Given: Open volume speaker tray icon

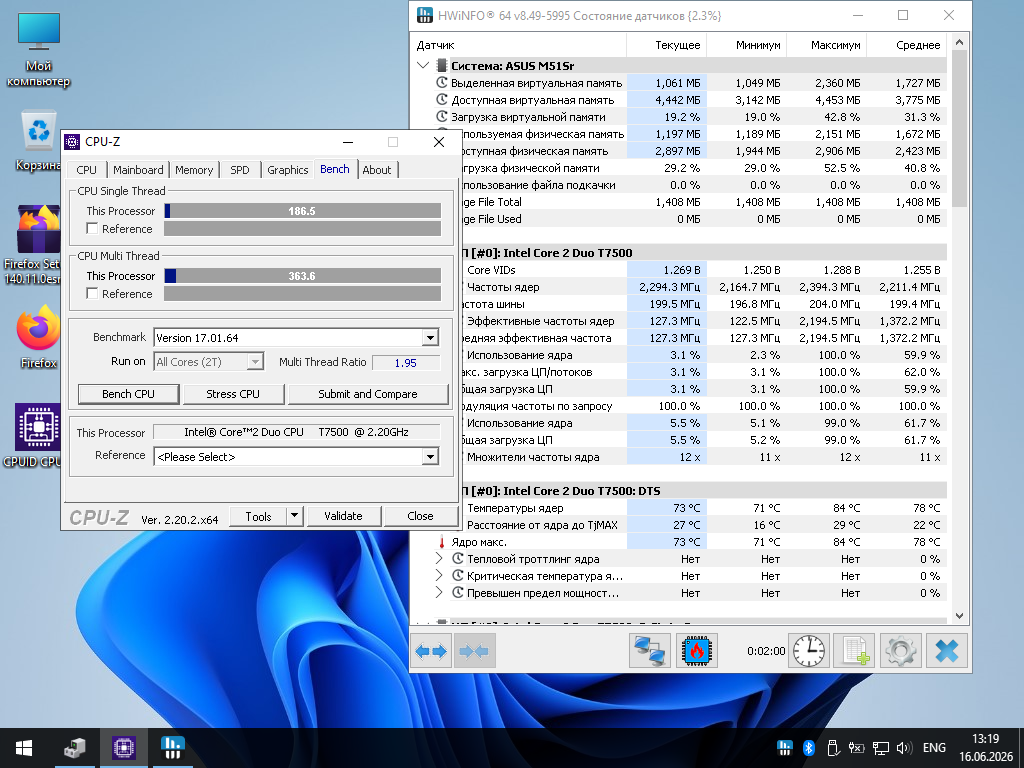Looking at the screenshot, I should coord(904,748).
